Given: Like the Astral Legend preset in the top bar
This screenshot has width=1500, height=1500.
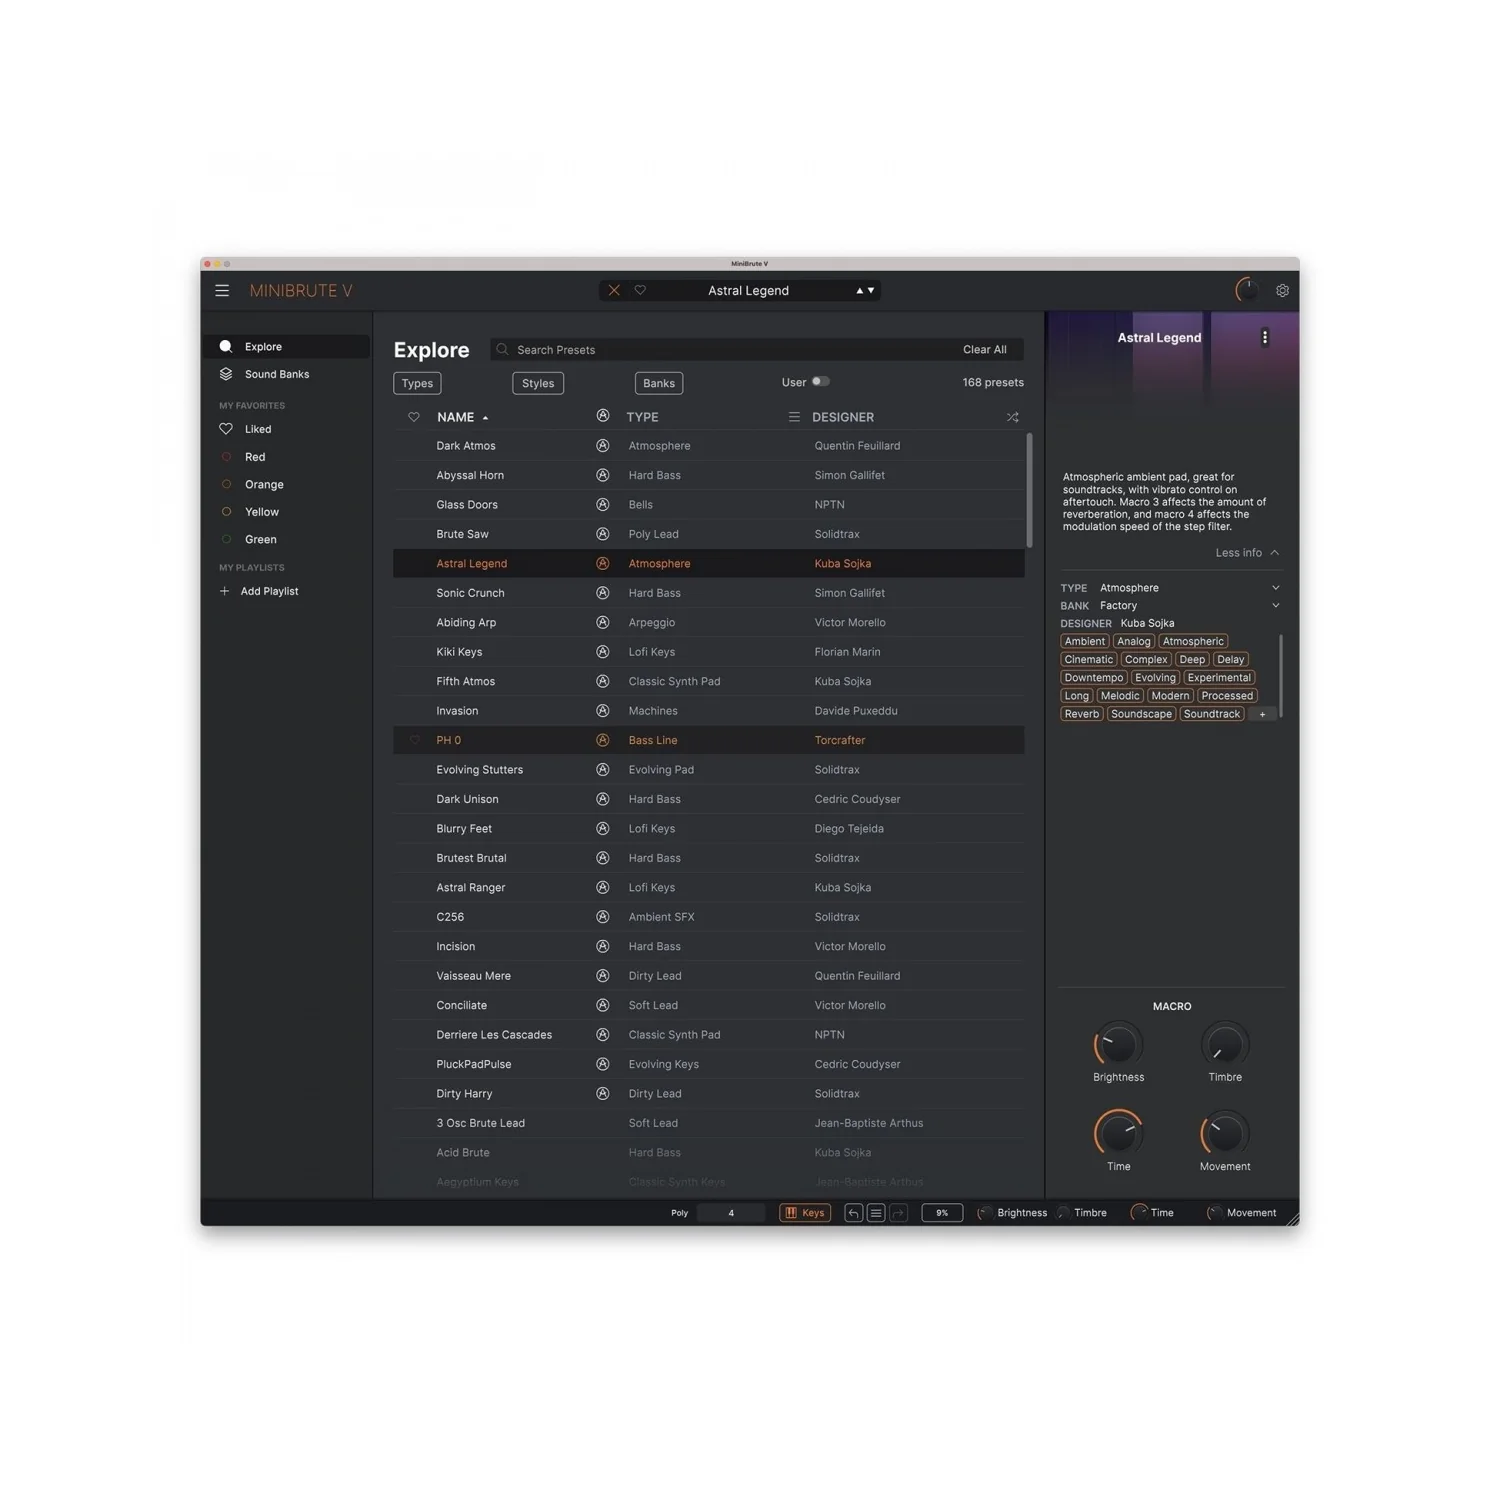Looking at the screenshot, I should tap(640, 291).
